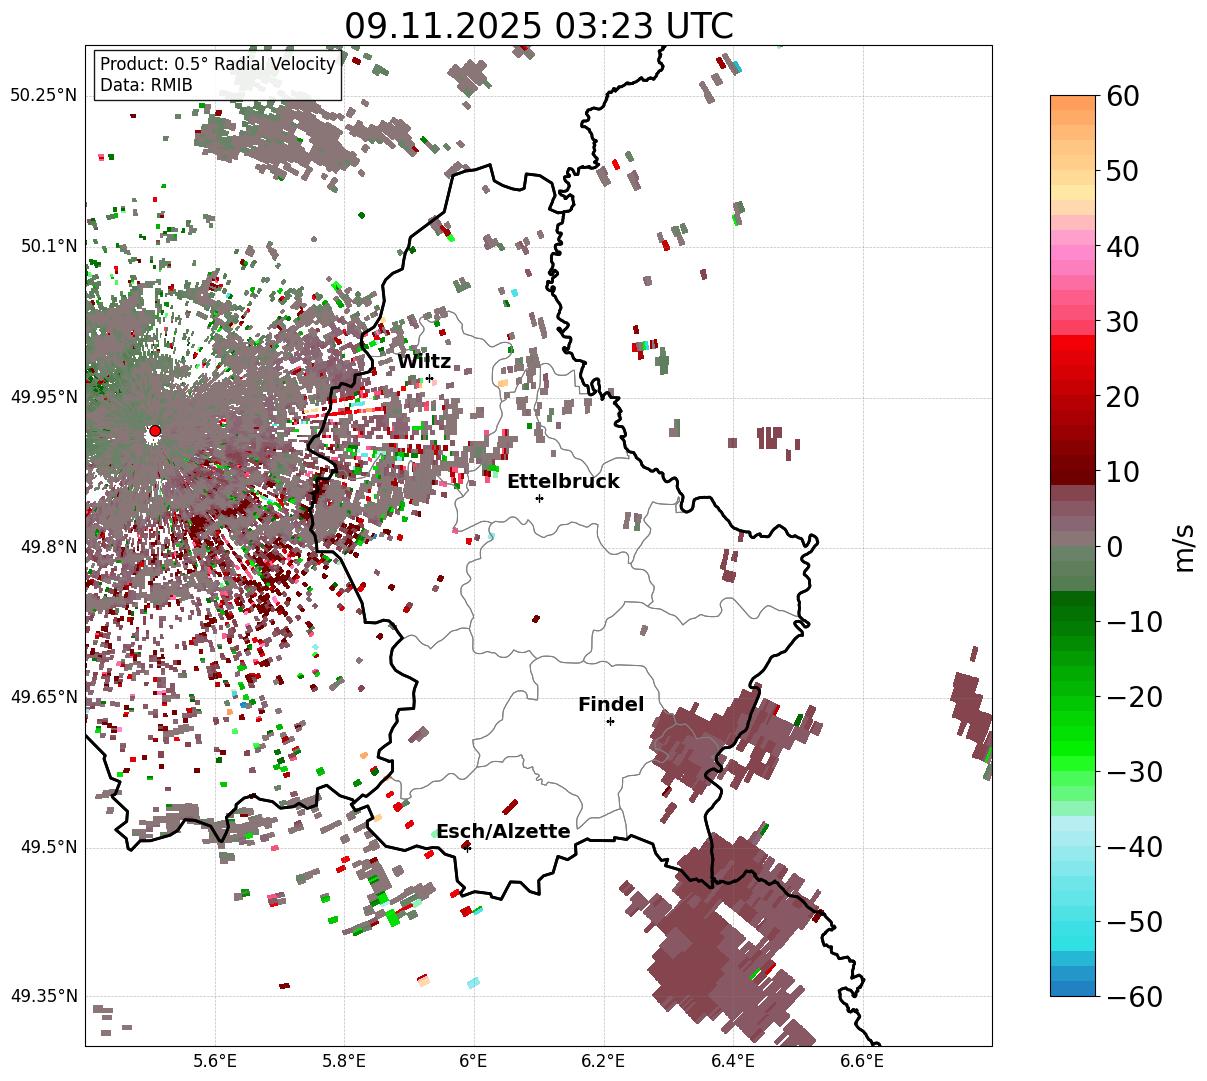Click the colorbar label −10
Image resolution: width=1207 pixels, height=1081 pixels.
tap(1134, 622)
